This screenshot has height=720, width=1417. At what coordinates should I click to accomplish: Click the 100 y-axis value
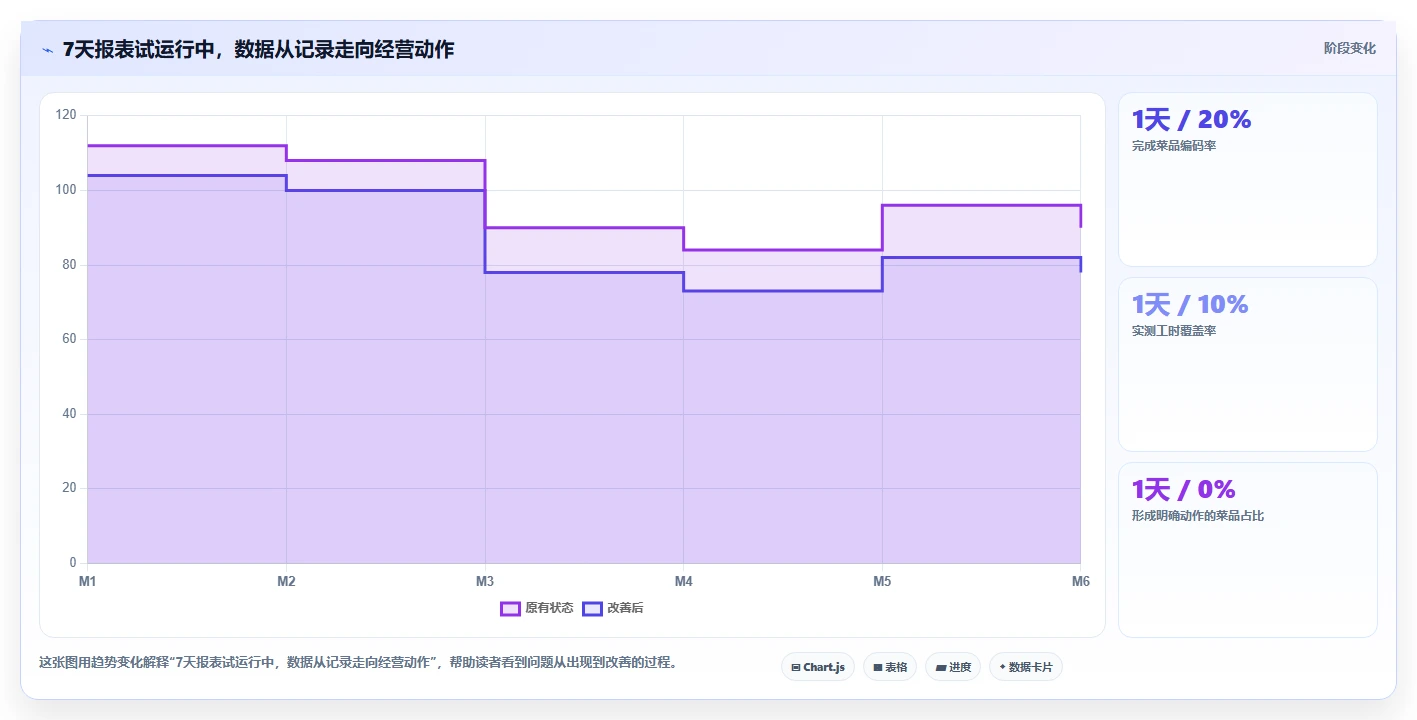[x=66, y=190]
